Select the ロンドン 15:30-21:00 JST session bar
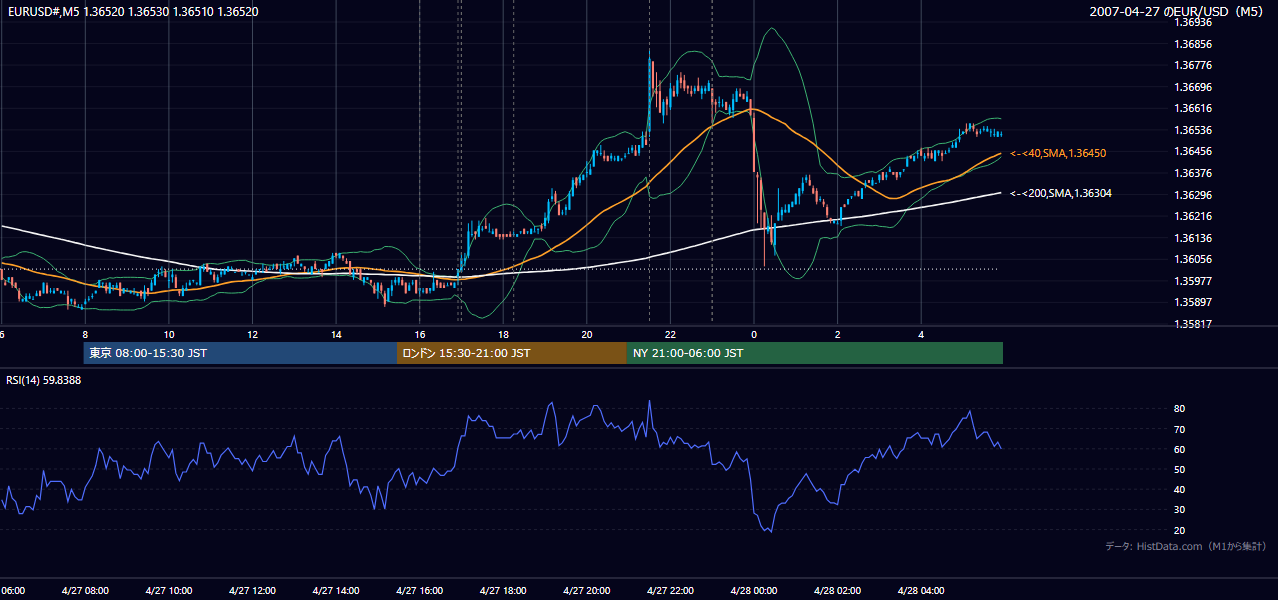This screenshot has height=600, width=1278. pyautogui.click(x=512, y=353)
